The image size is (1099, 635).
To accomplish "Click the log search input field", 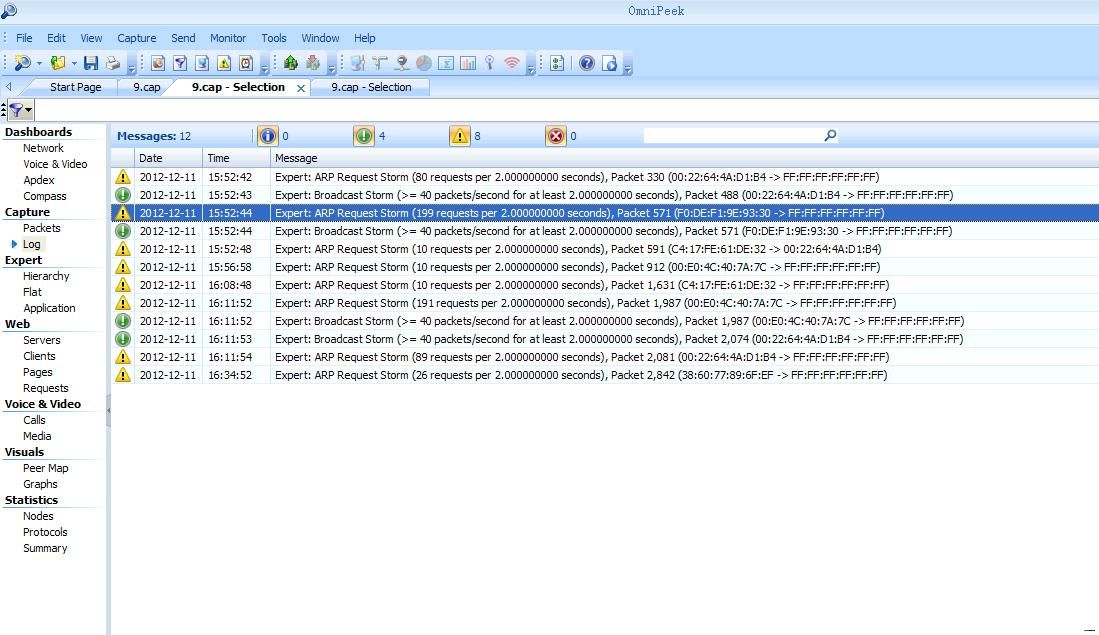I will [733, 135].
